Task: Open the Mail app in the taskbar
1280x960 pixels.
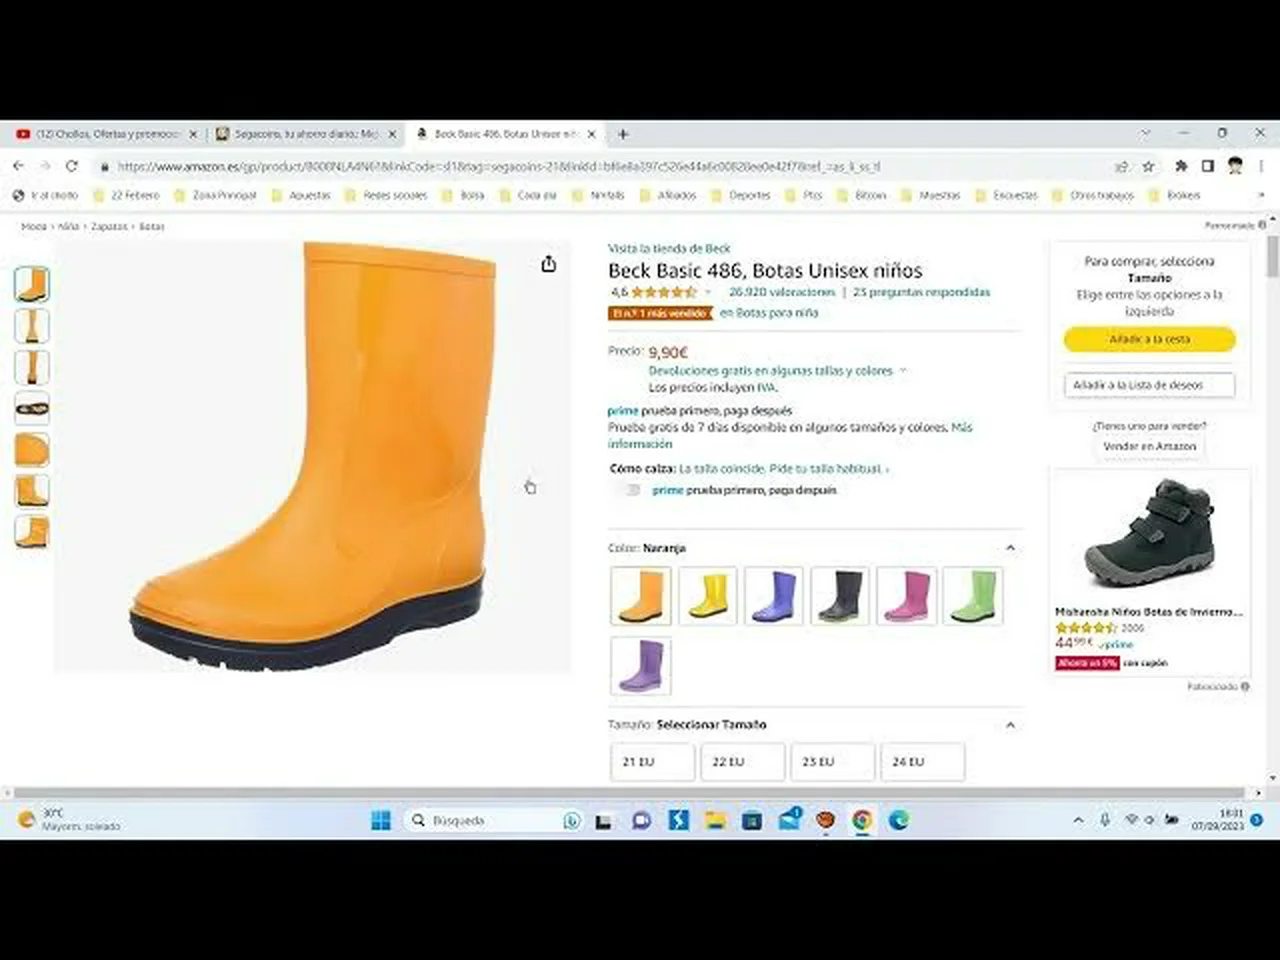Action: coord(789,821)
